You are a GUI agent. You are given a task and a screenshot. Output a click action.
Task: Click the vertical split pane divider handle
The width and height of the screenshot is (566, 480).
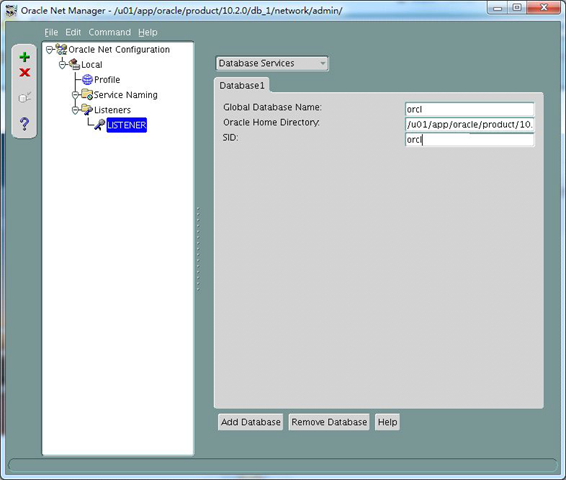click(x=198, y=249)
